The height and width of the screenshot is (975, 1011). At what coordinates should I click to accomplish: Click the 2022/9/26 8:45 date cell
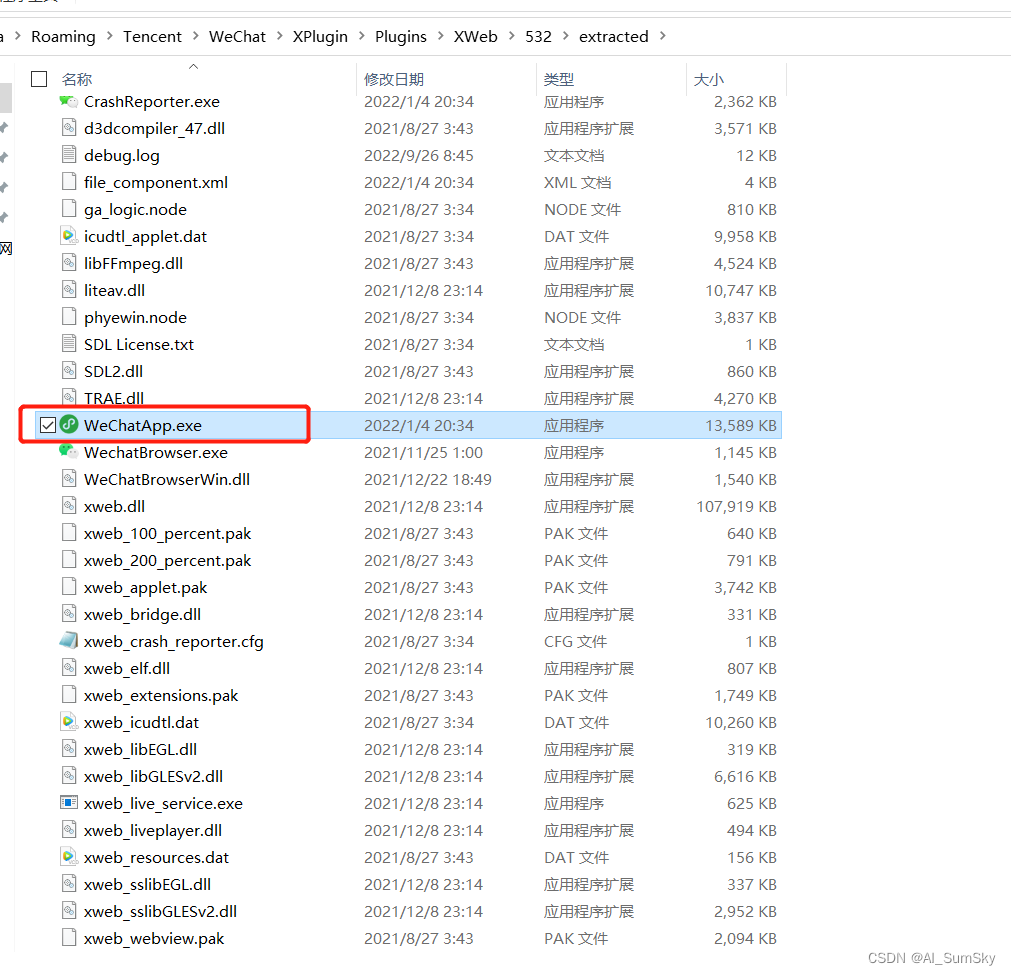click(419, 155)
